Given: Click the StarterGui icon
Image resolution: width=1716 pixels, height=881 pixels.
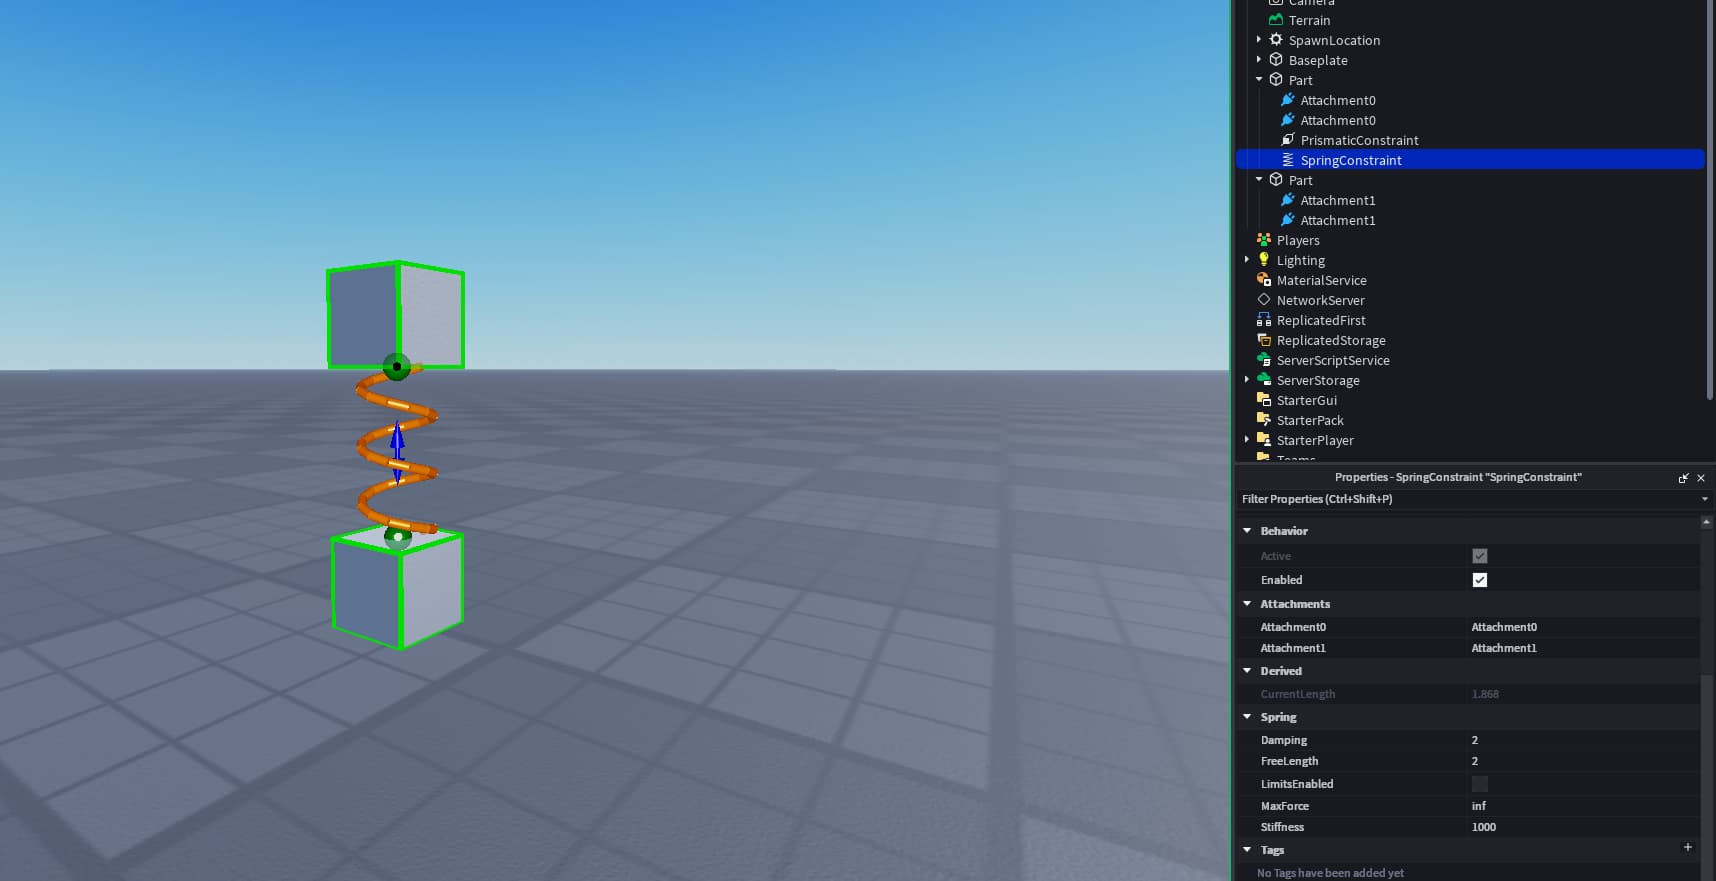Looking at the screenshot, I should pos(1263,400).
